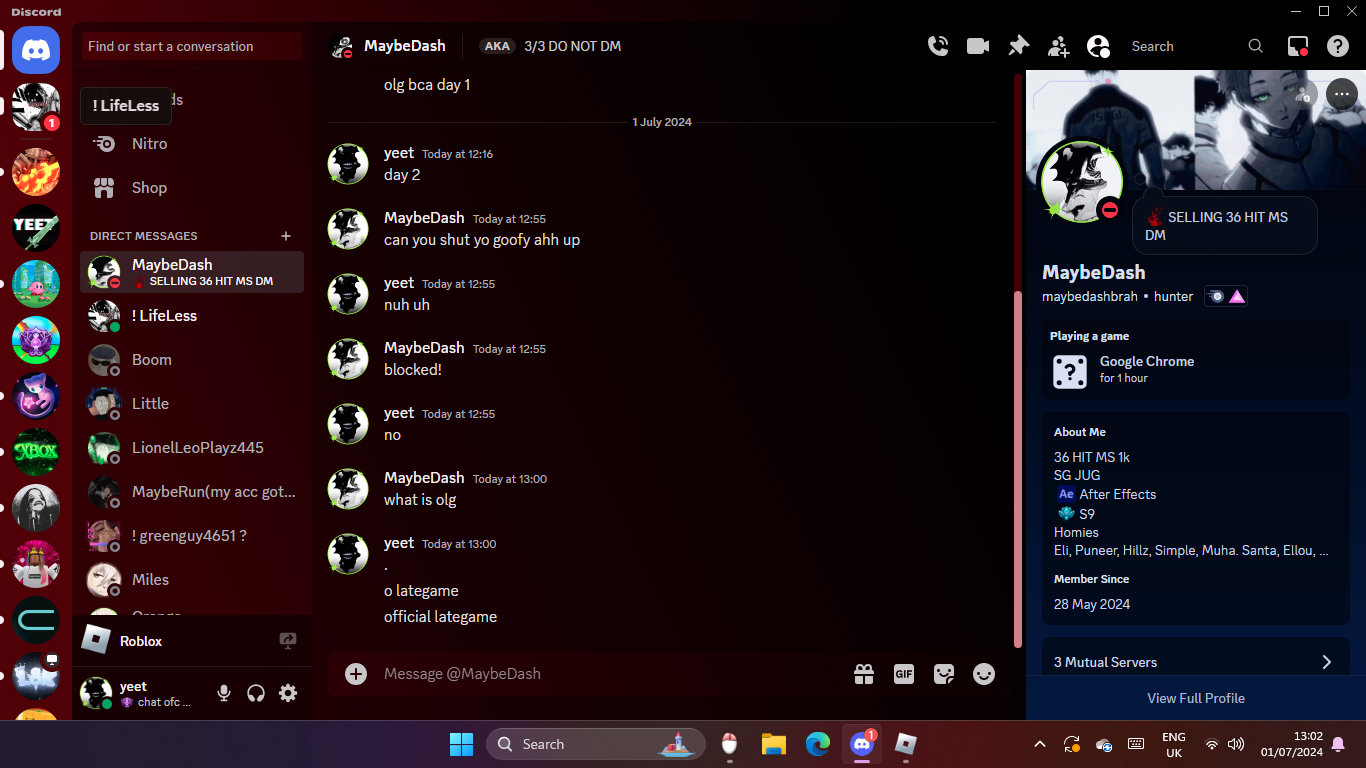Click View Full Profile
Viewport: 1366px width, 768px height.
1196,698
